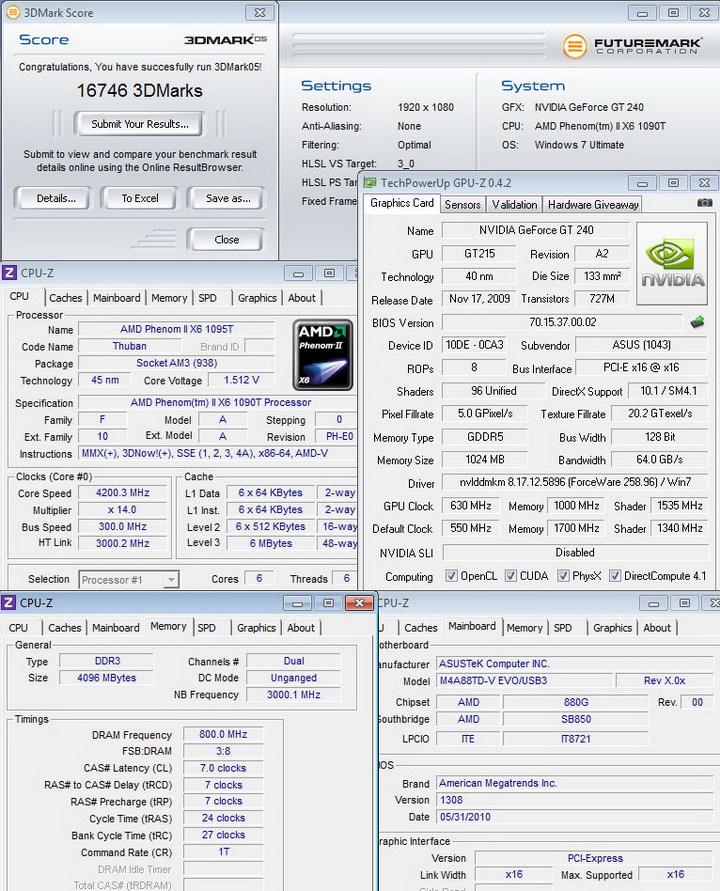Switch to Sensors tab in GPU-Z
720x891 pixels.
coord(463,205)
